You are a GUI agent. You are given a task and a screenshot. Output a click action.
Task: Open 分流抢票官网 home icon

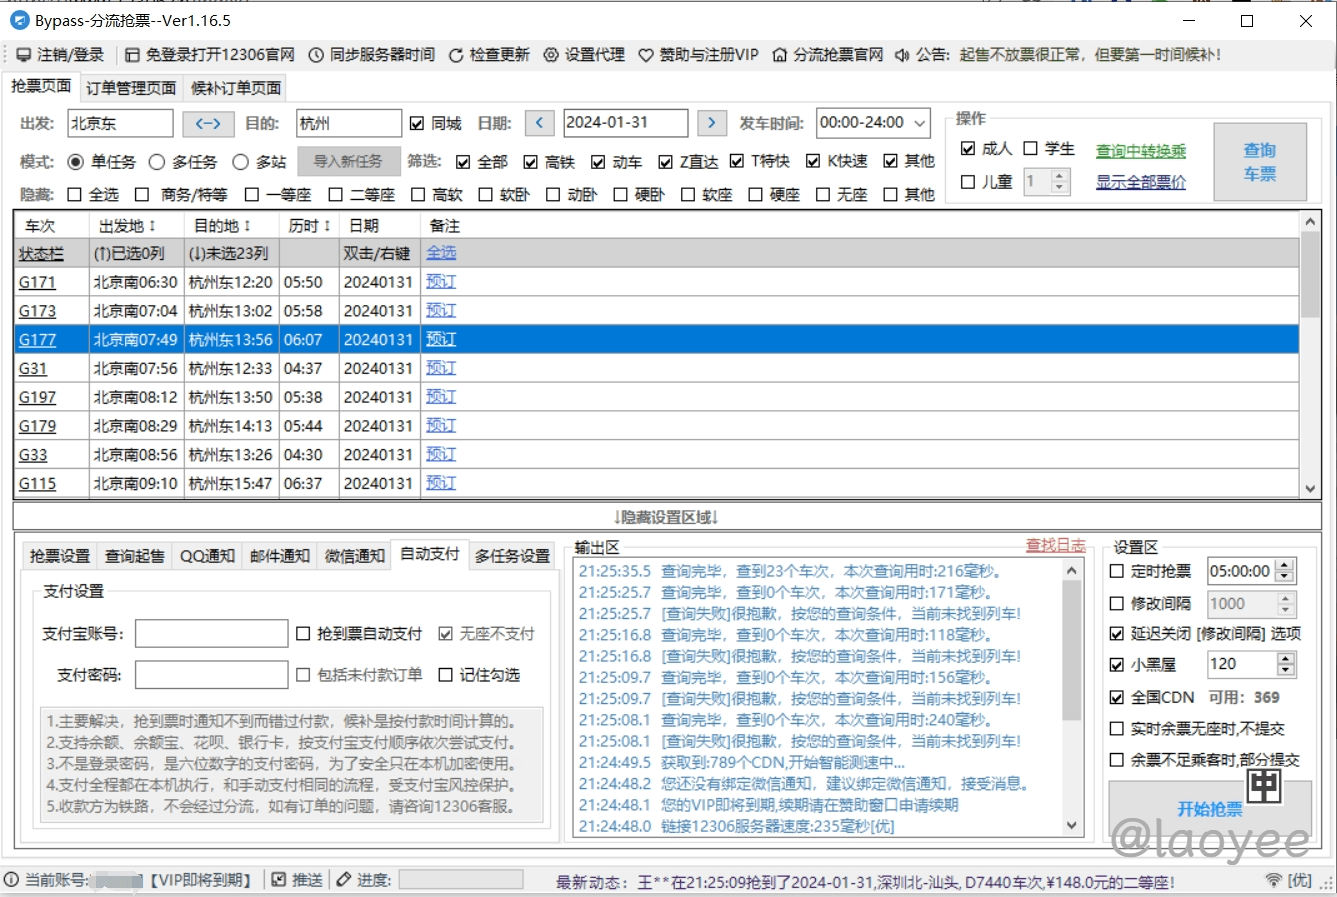pos(780,55)
